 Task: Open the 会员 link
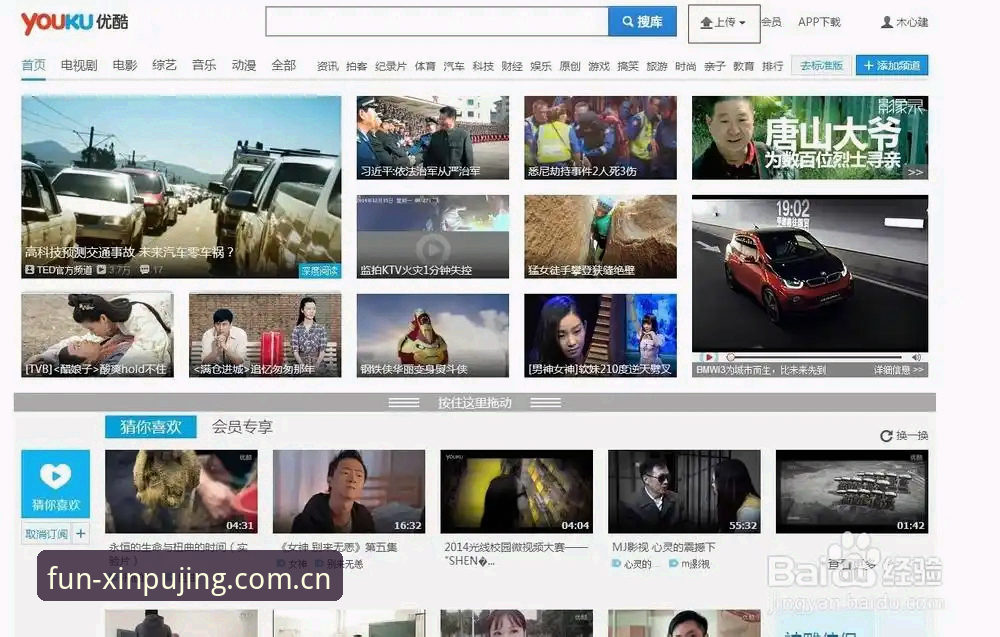tap(772, 22)
